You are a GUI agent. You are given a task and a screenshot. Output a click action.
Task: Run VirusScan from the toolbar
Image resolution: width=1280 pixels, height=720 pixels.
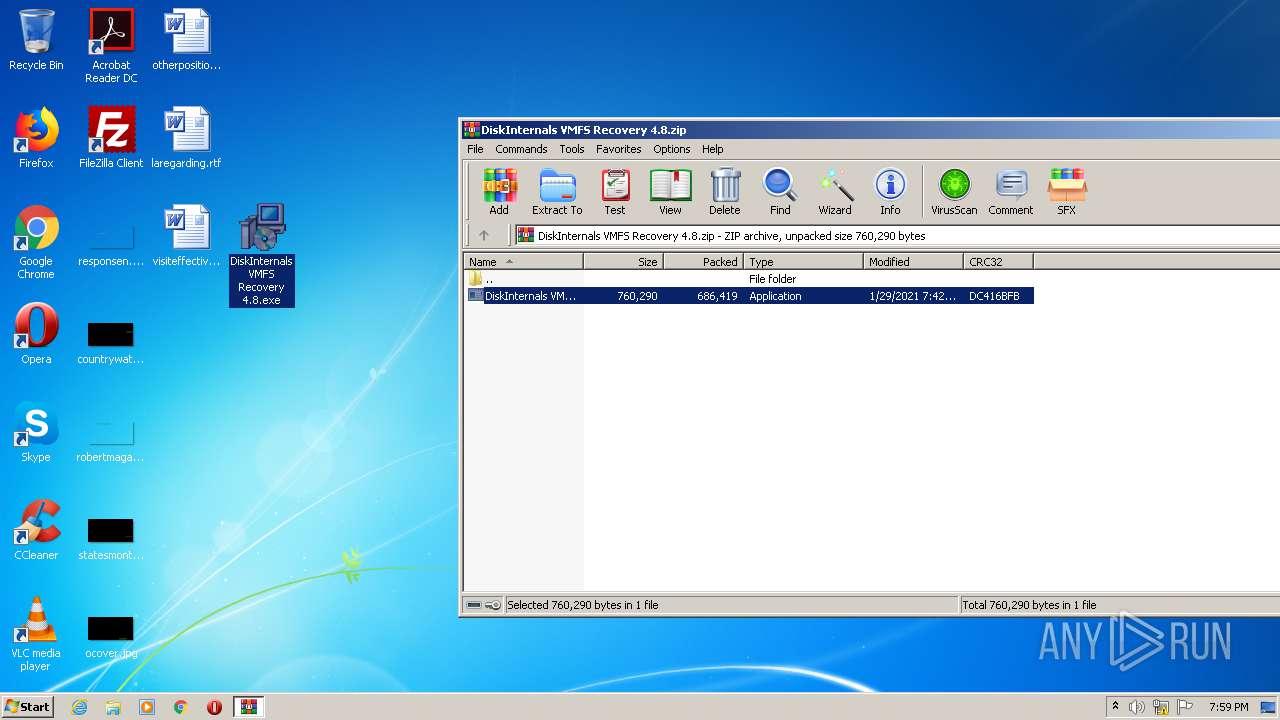(954, 191)
